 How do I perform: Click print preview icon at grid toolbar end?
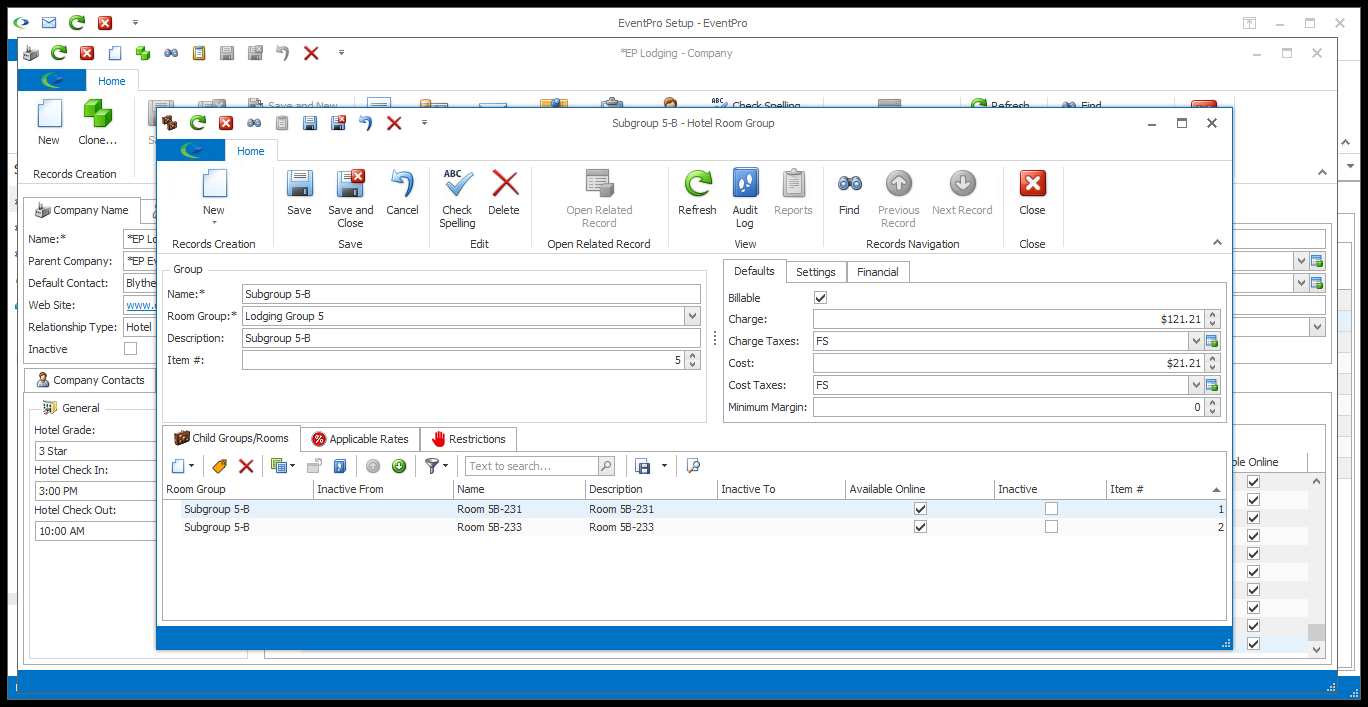point(693,466)
